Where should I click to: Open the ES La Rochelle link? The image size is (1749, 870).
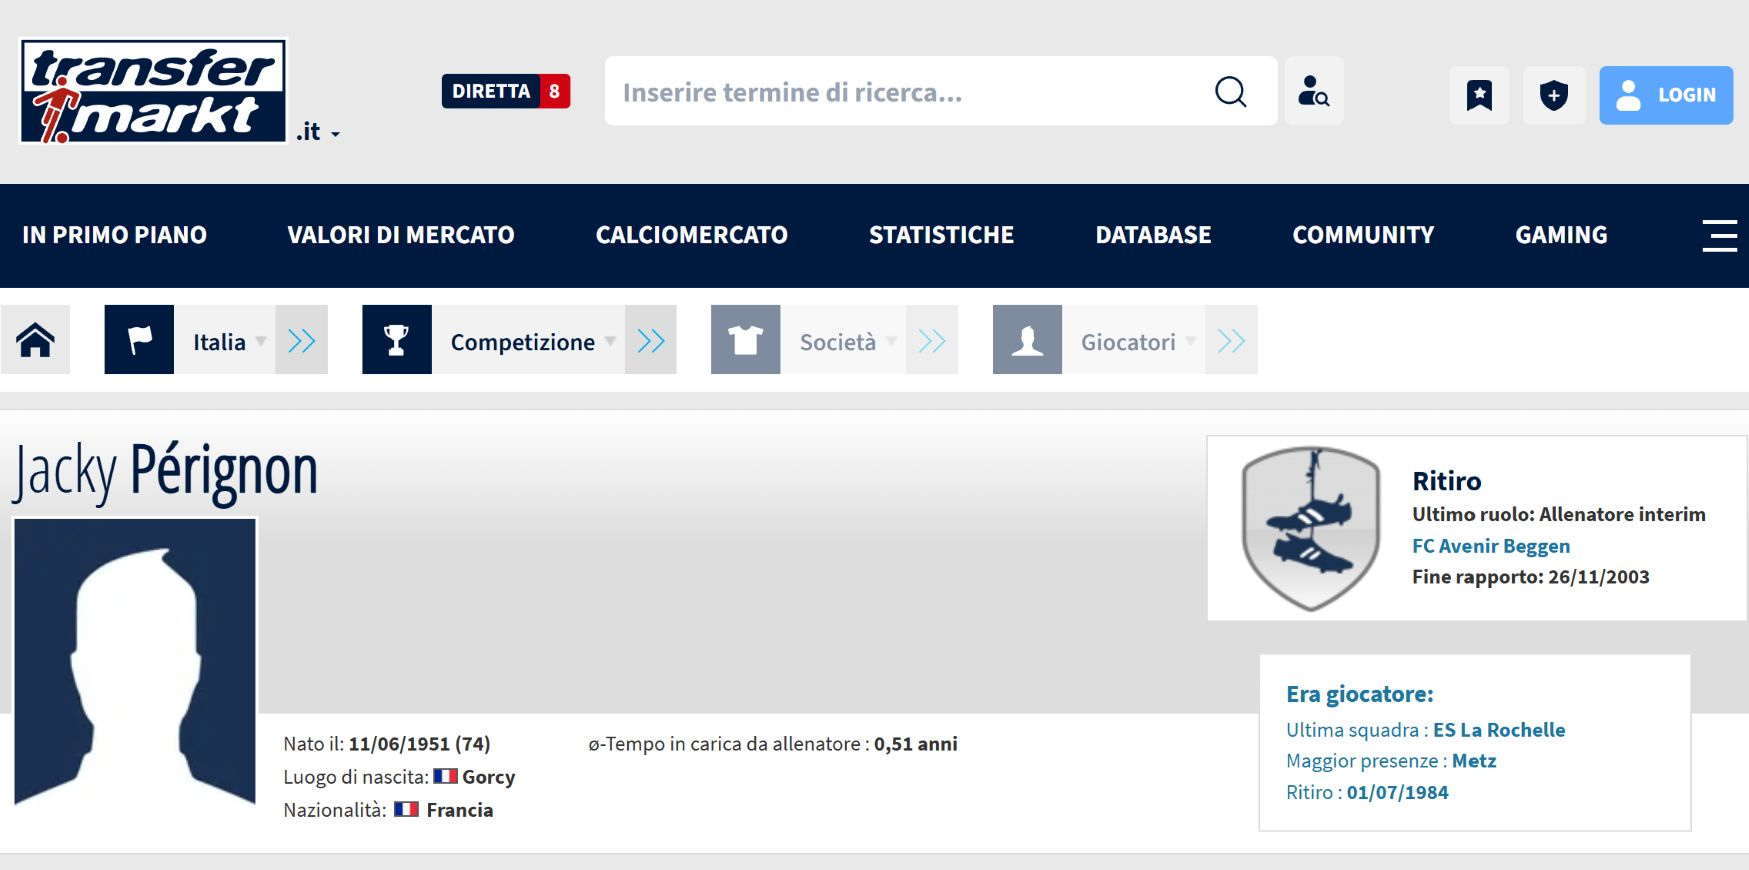pyautogui.click(x=1498, y=730)
